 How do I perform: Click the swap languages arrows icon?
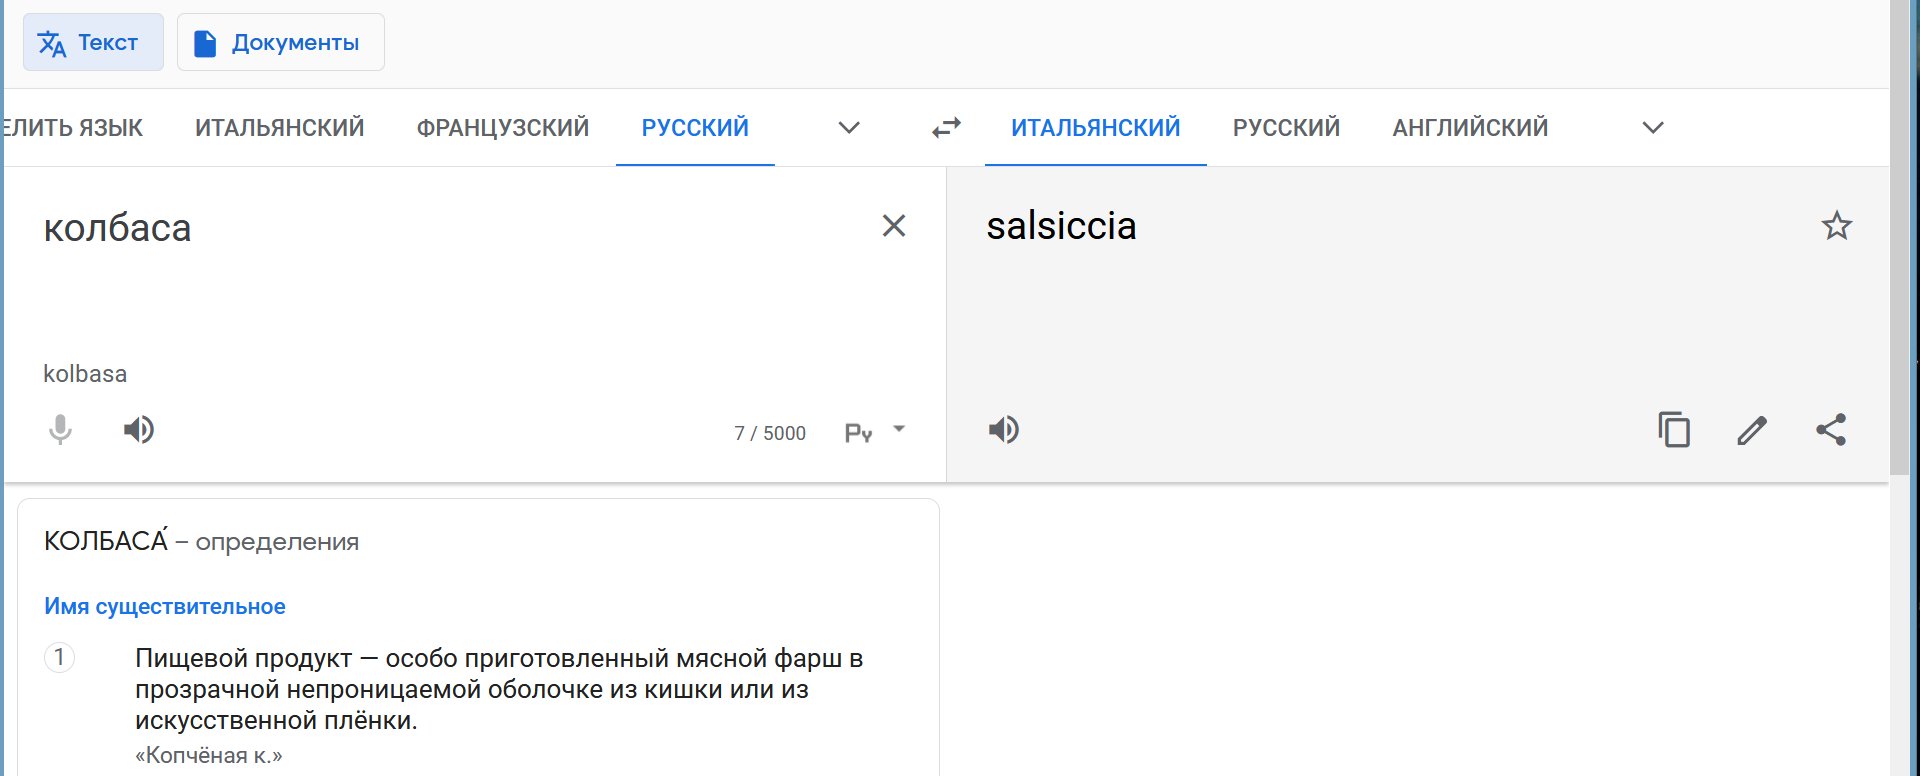coord(946,128)
